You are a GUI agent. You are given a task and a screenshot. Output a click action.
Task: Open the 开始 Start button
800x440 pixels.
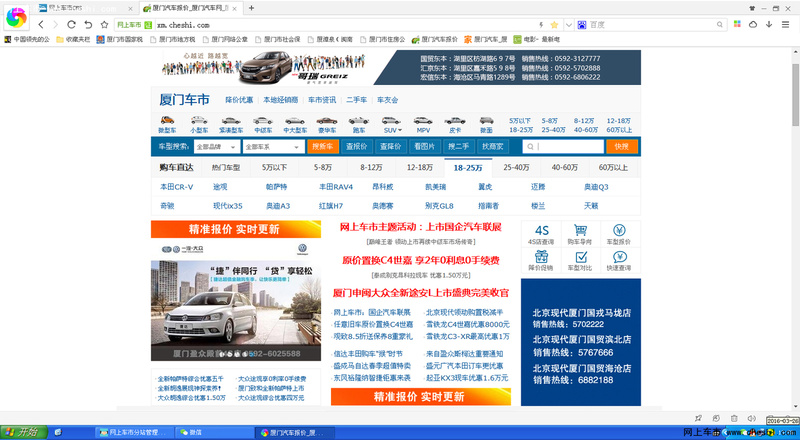click(23, 432)
